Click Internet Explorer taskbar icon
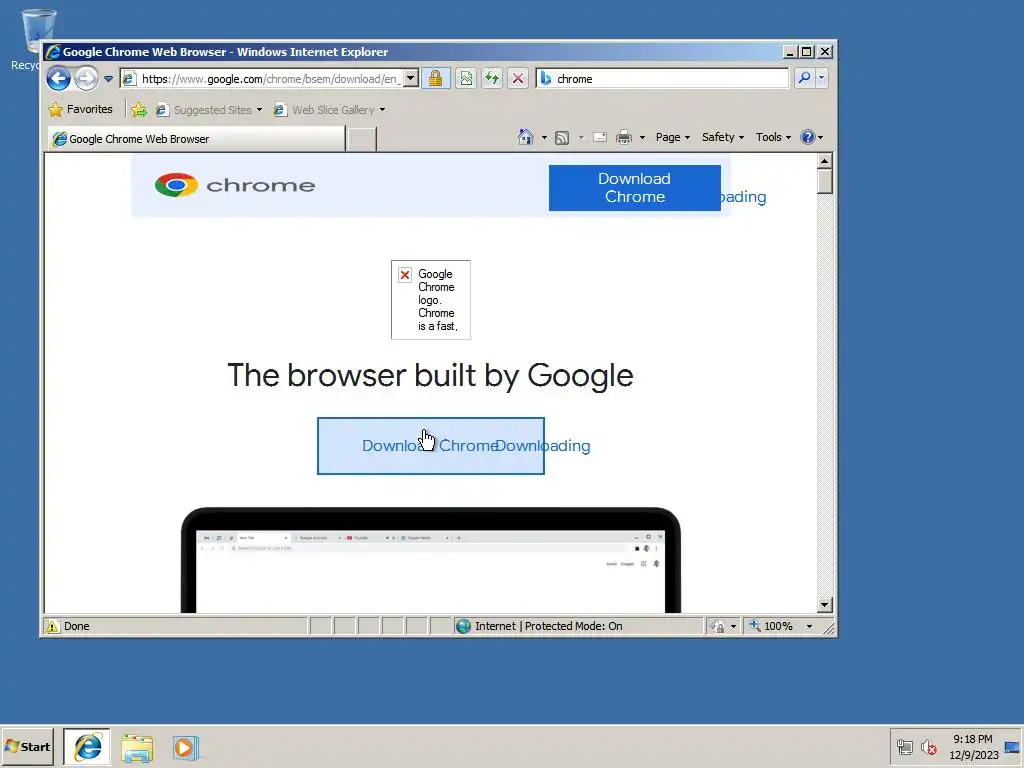 tap(87, 747)
